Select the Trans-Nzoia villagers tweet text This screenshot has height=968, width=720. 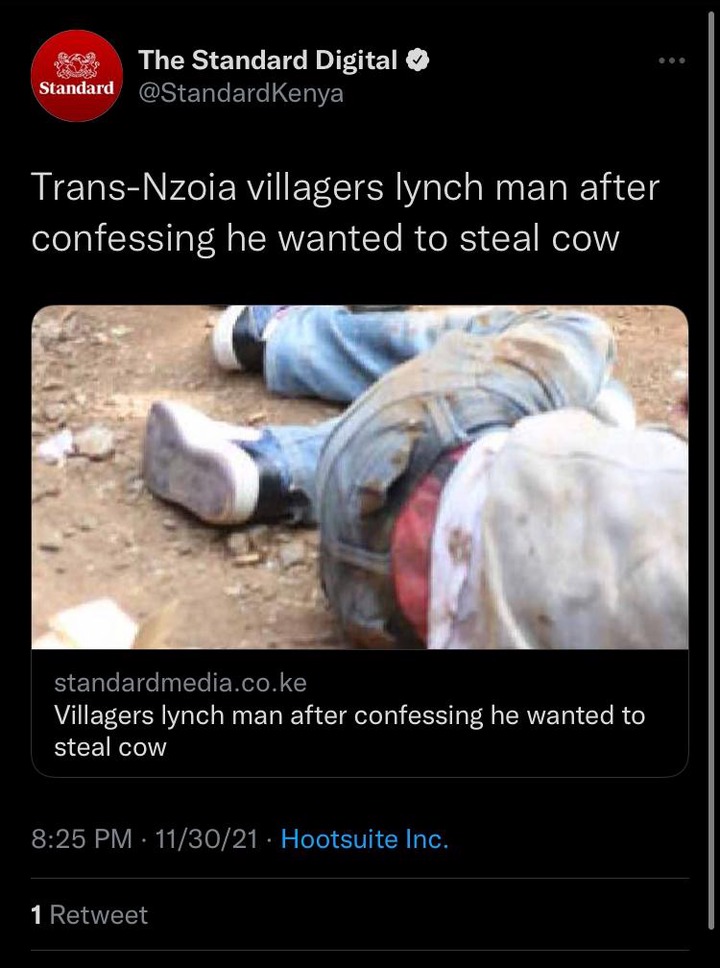pos(345,212)
